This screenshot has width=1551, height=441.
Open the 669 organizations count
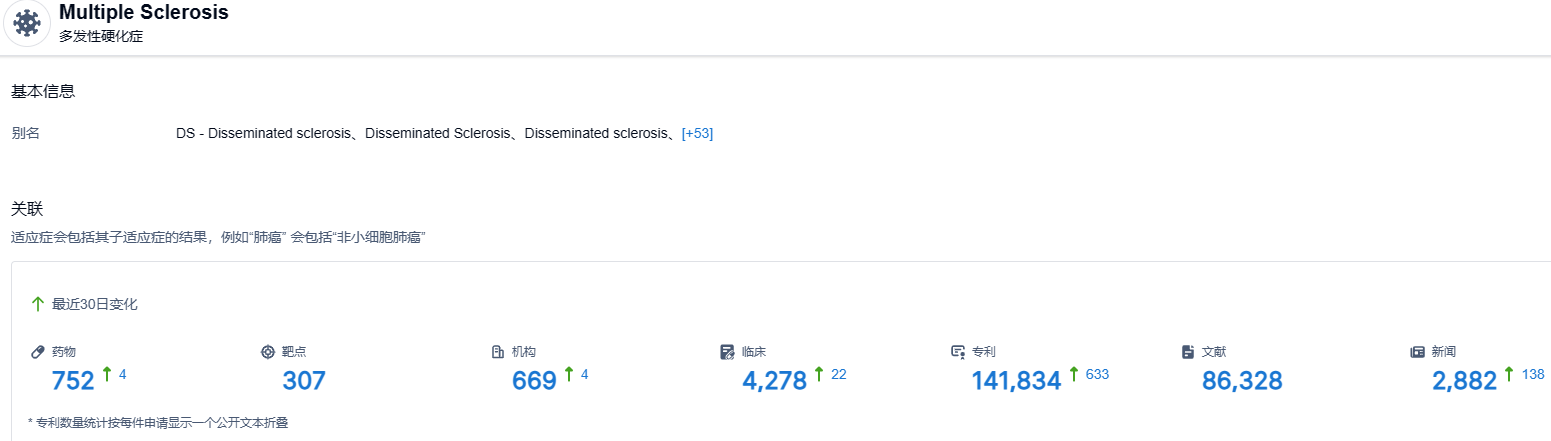tap(534, 381)
